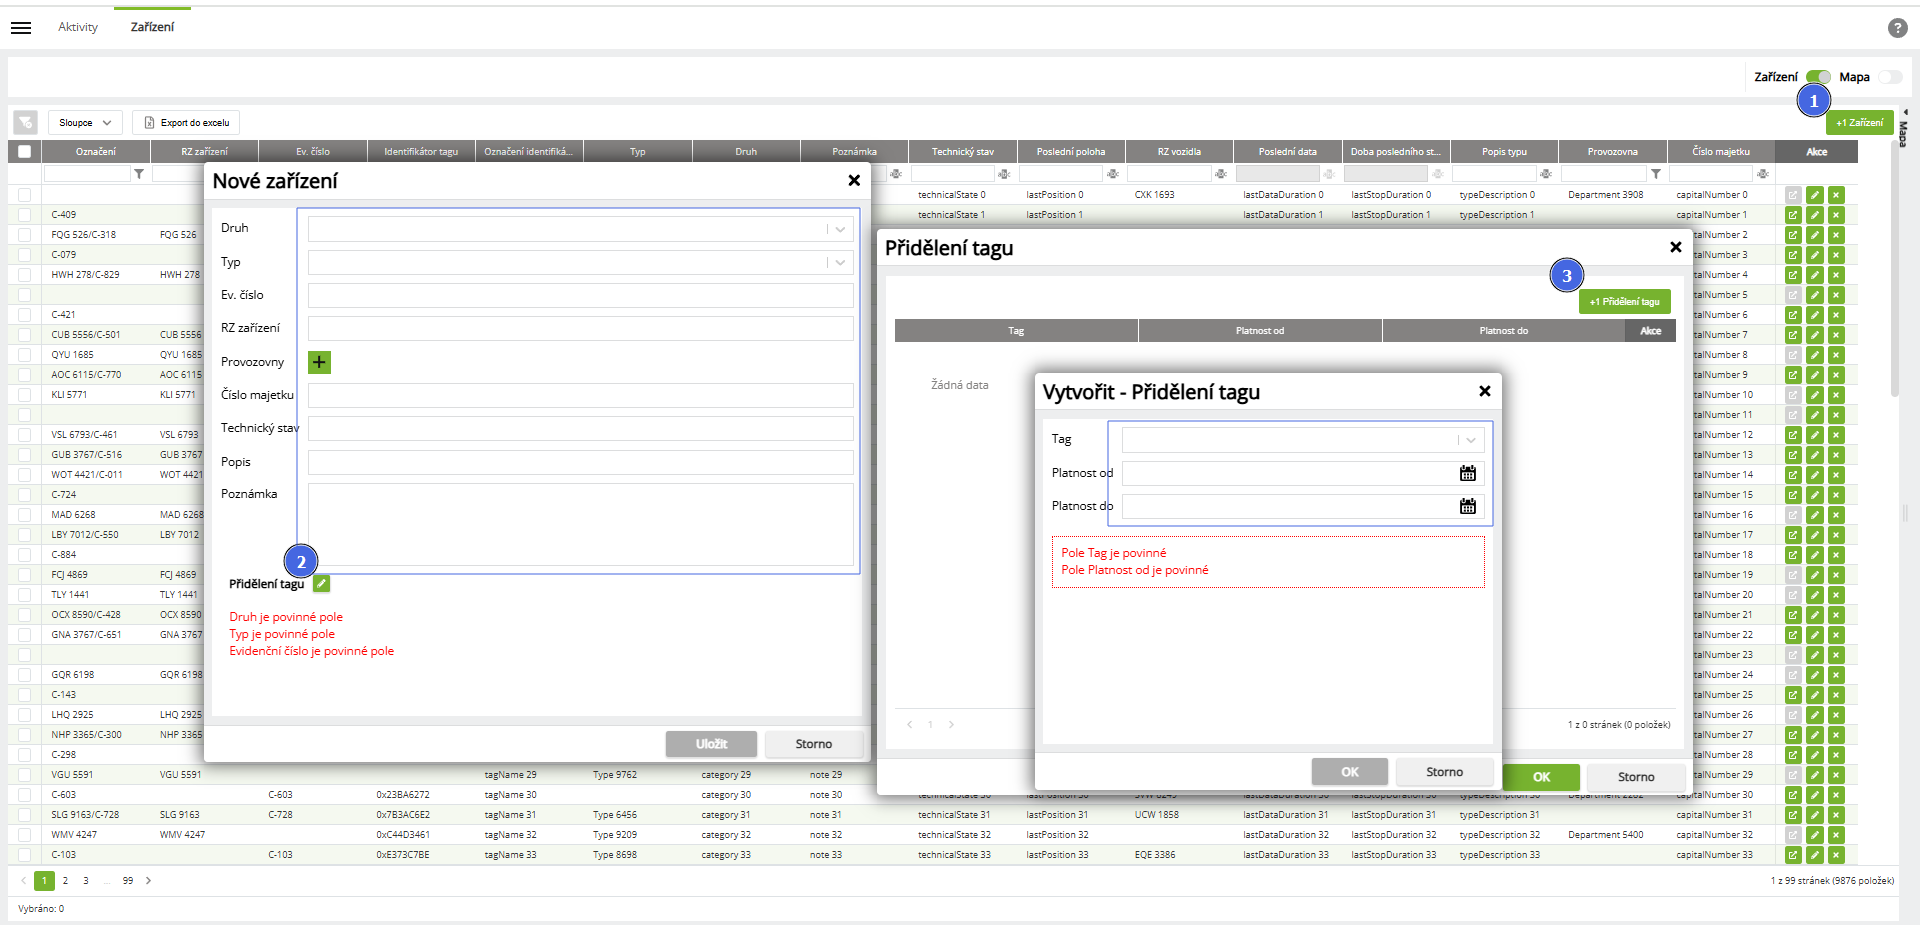Screen dimensions: 1921x925
Task: Click the open-detail icon for capitalNumber 7 row
Action: (x=1793, y=335)
